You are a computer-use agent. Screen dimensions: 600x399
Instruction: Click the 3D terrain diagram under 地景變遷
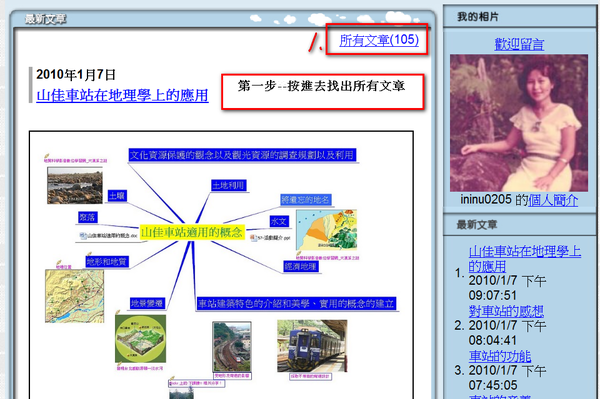pos(140,339)
